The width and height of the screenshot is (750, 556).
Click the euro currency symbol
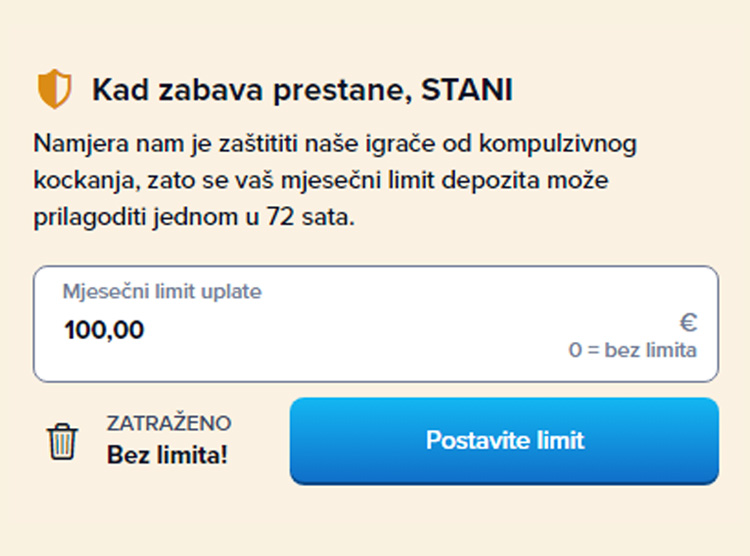(688, 322)
